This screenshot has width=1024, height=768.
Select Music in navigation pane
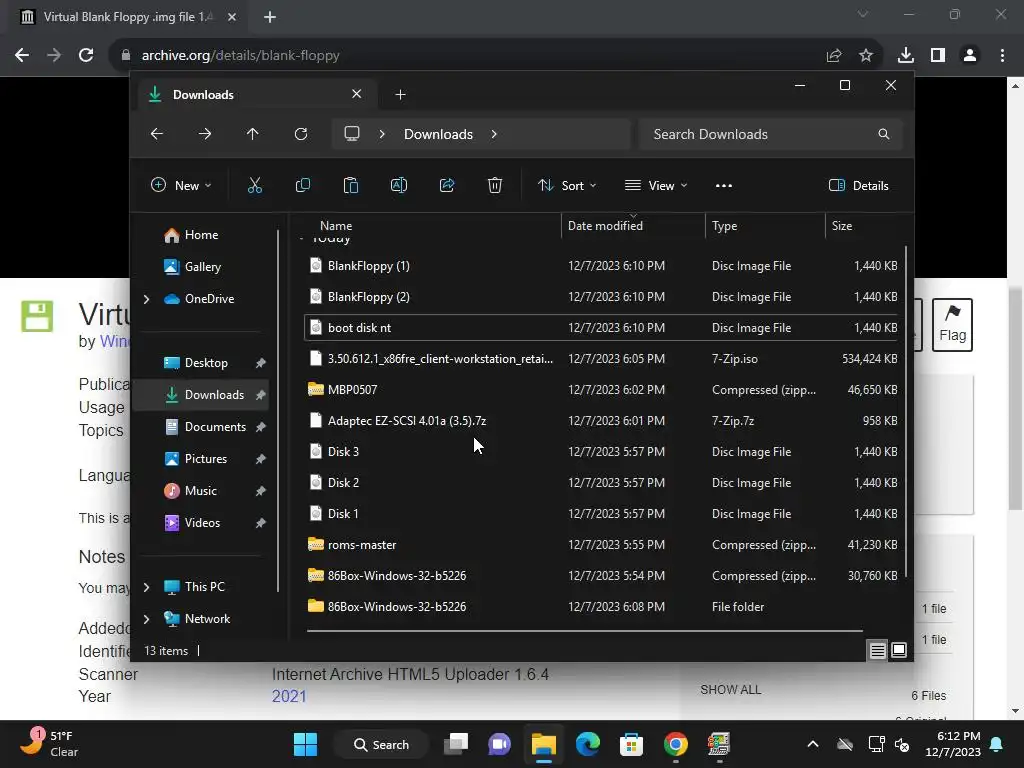(202, 490)
